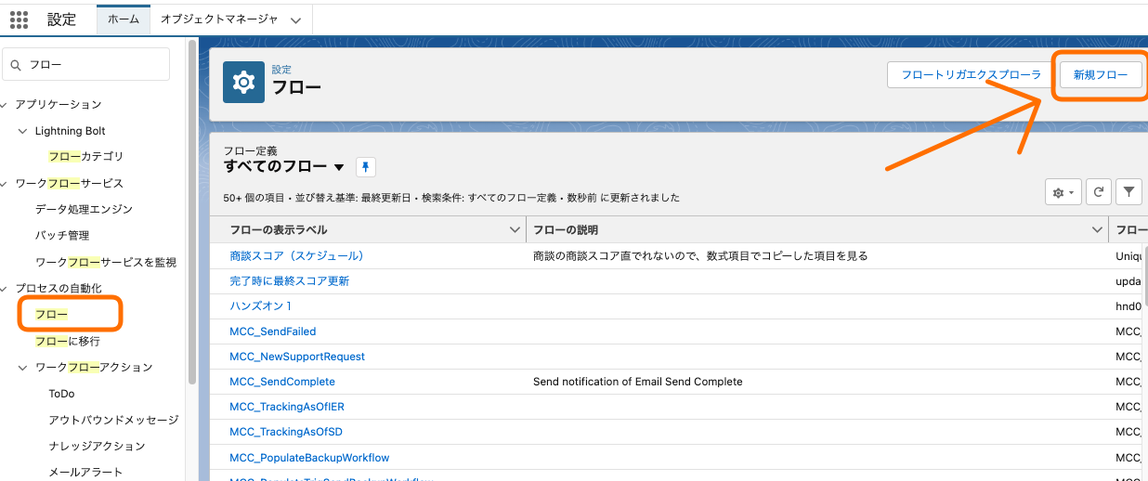Viewport: 1148px width, 481px height.
Task: Select フローに移行 in the sidebar
Action: pyautogui.click(x=67, y=341)
